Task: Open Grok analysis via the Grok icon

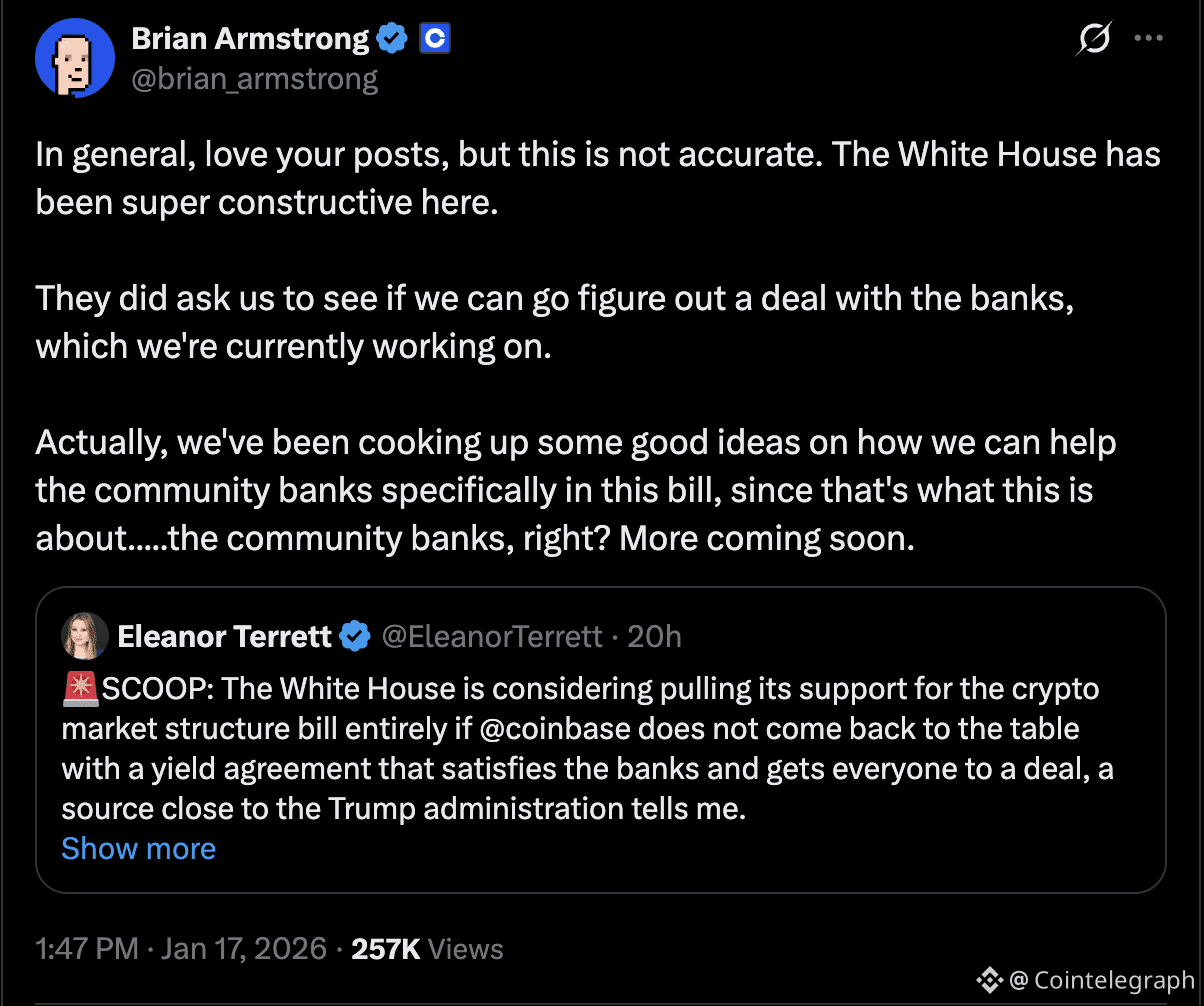Action: [1093, 38]
